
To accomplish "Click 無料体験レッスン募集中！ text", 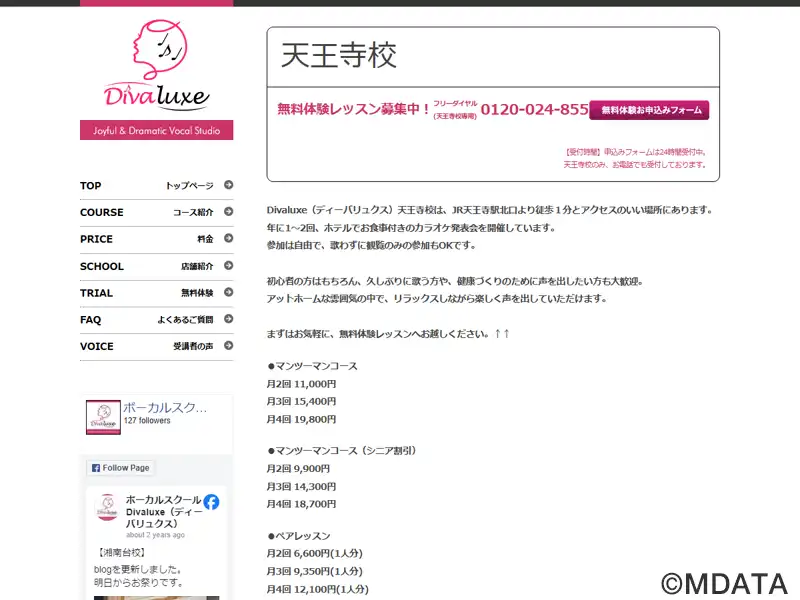I will pos(354,109).
